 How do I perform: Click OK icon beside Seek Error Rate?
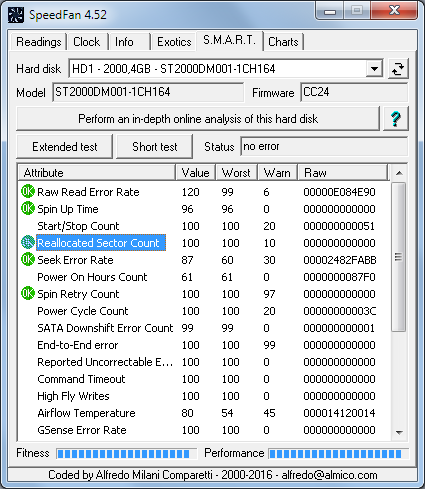tap(28, 260)
